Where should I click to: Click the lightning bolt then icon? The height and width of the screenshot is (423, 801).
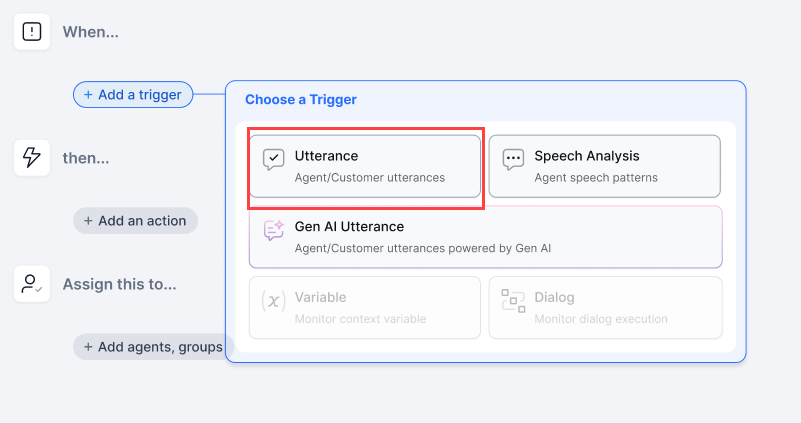[32, 158]
